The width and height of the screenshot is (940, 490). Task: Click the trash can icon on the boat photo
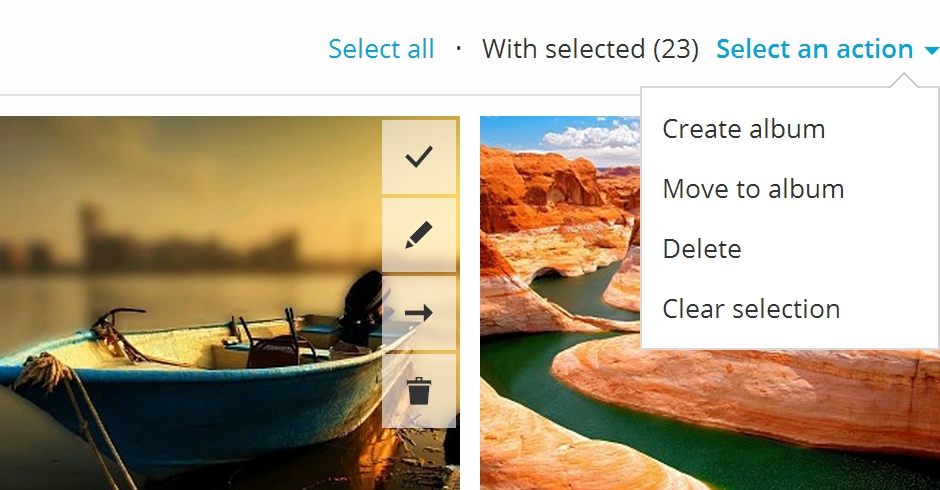[x=419, y=390]
